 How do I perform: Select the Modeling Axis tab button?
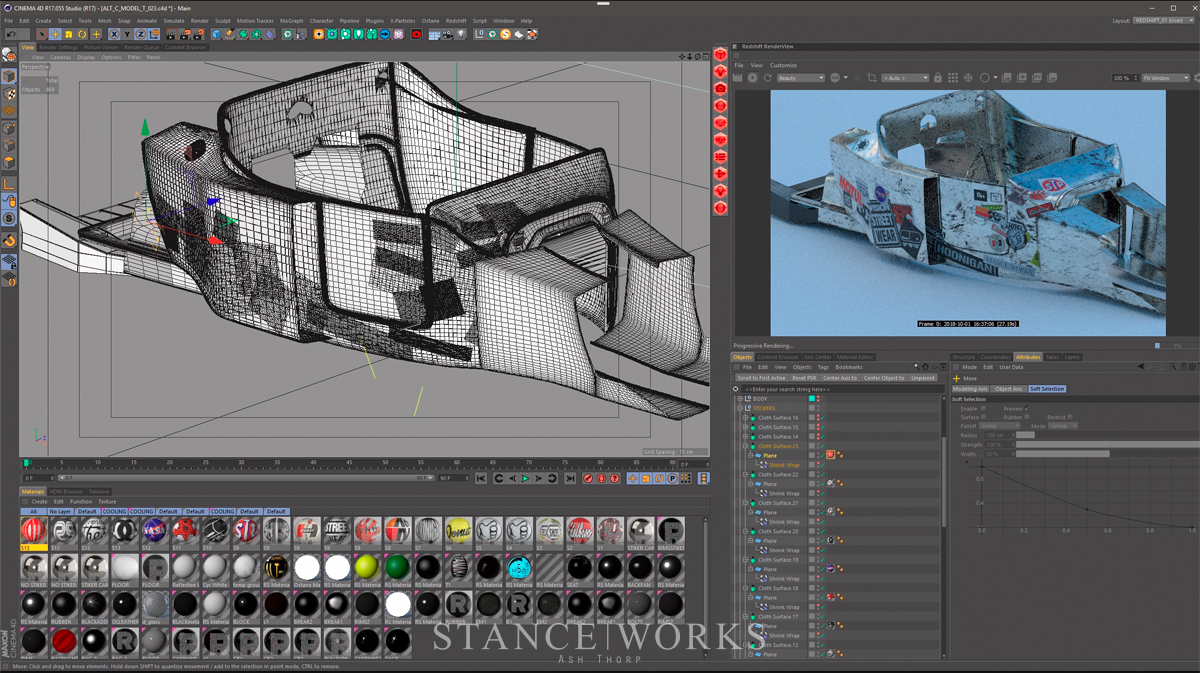tap(970, 389)
